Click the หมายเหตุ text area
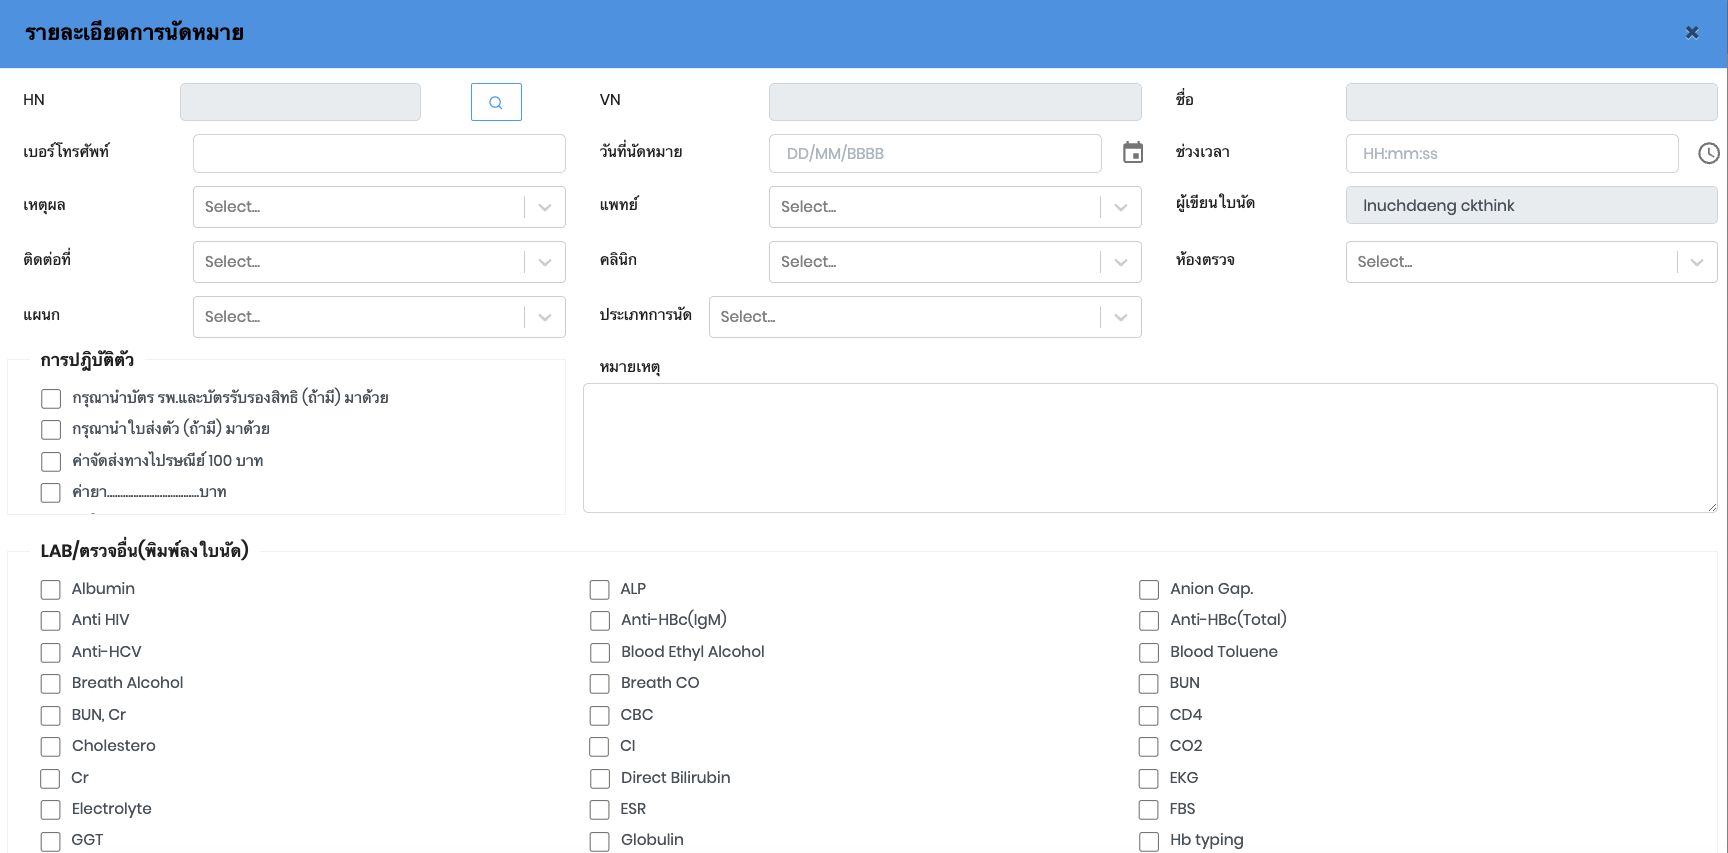 tap(1150, 448)
